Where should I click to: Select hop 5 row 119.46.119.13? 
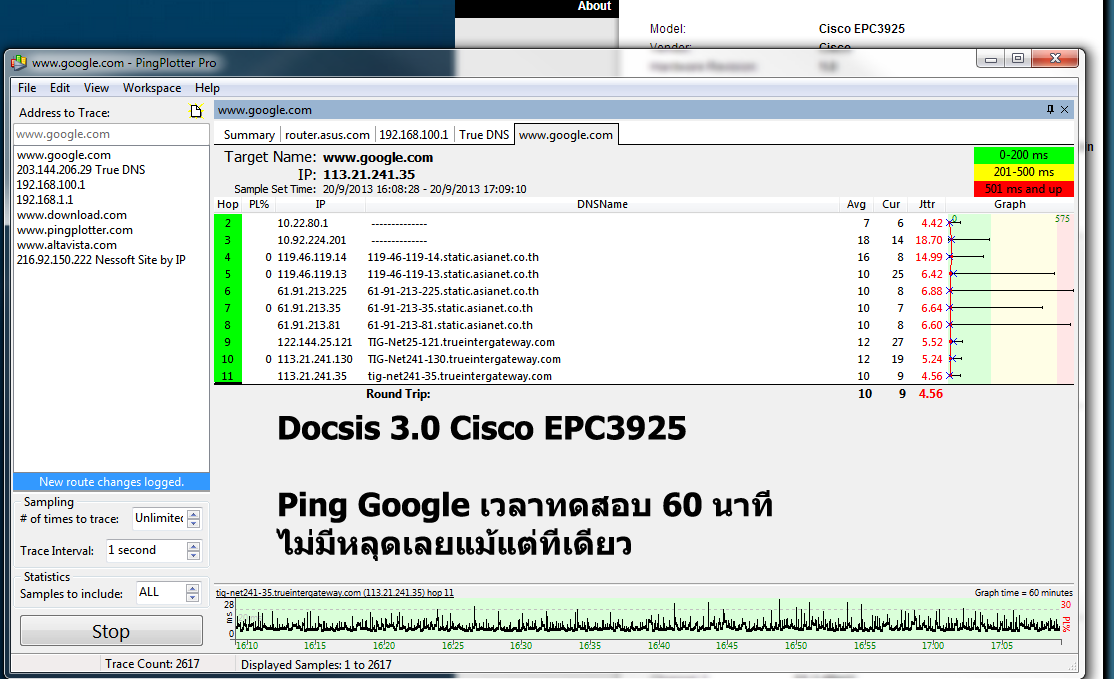tap(644, 274)
